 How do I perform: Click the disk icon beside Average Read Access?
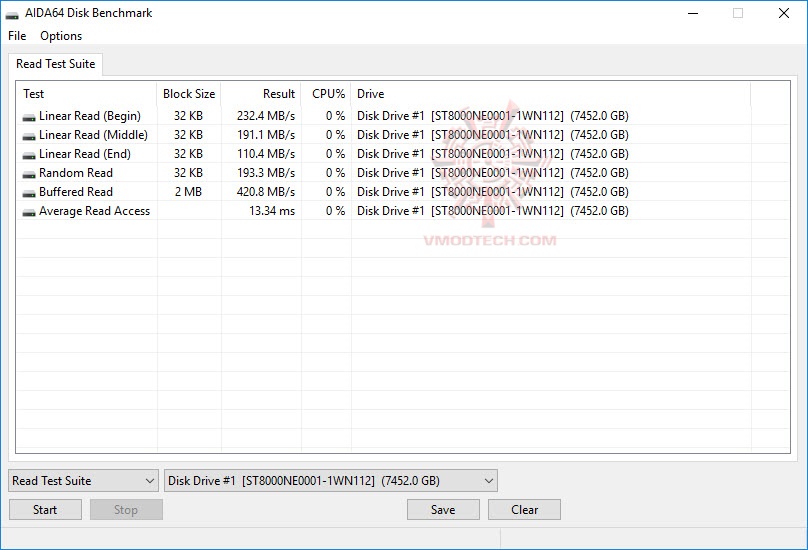(x=29, y=212)
